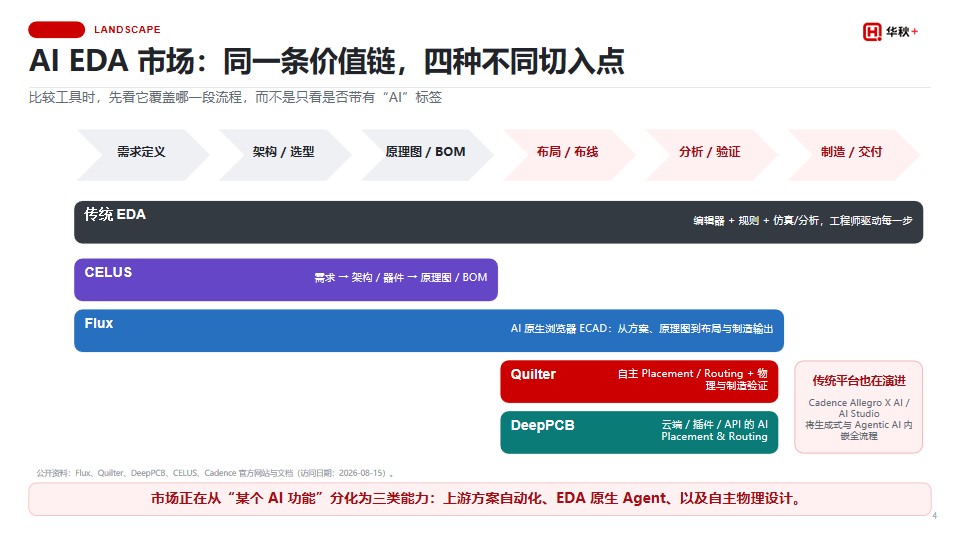
Task: Select the Quilter label in red bar
Action: [533, 374]
